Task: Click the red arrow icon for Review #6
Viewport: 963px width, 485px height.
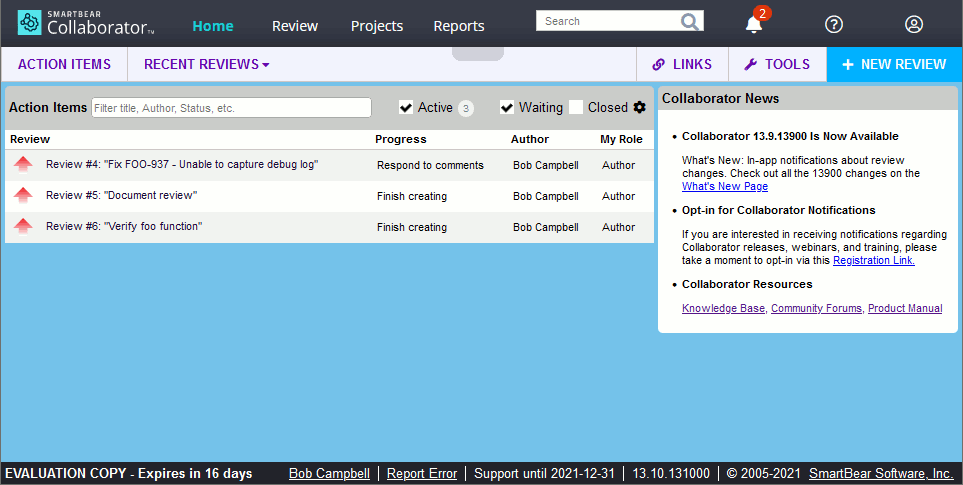Action: (23, 227)
